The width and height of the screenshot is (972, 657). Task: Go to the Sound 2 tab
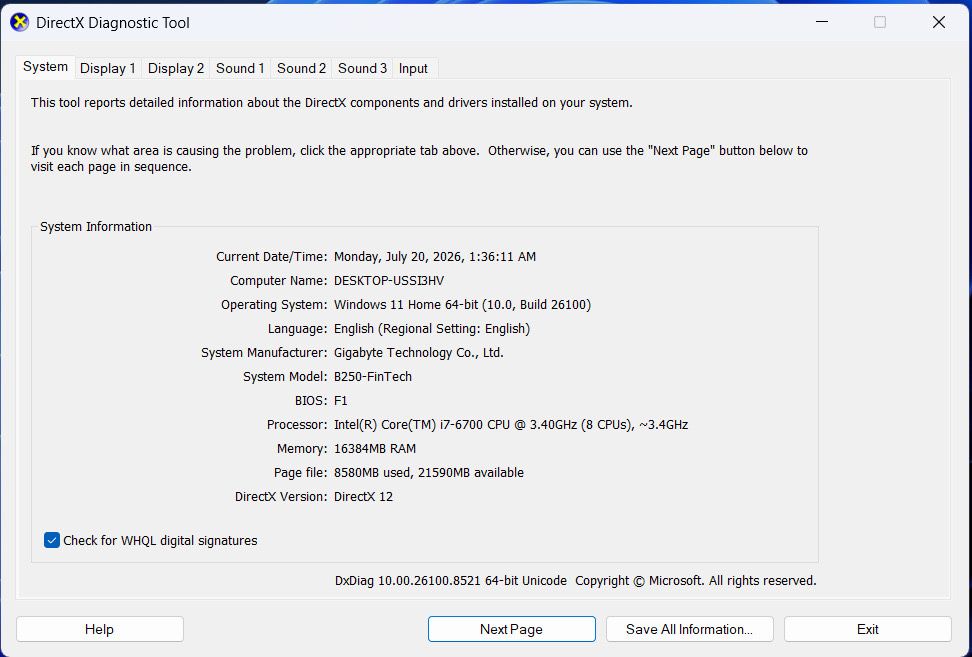click(x=301, y=68)
